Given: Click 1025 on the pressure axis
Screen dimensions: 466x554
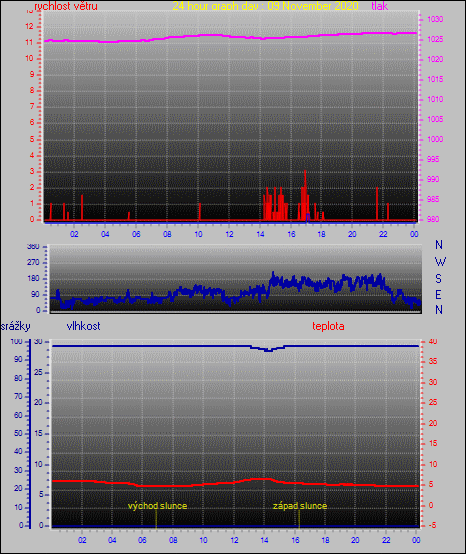Looking at the screenshot, I should (x=435, y=40).
